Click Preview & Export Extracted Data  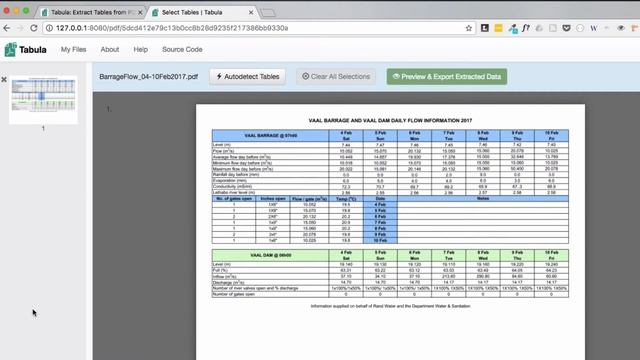point(447,76)
